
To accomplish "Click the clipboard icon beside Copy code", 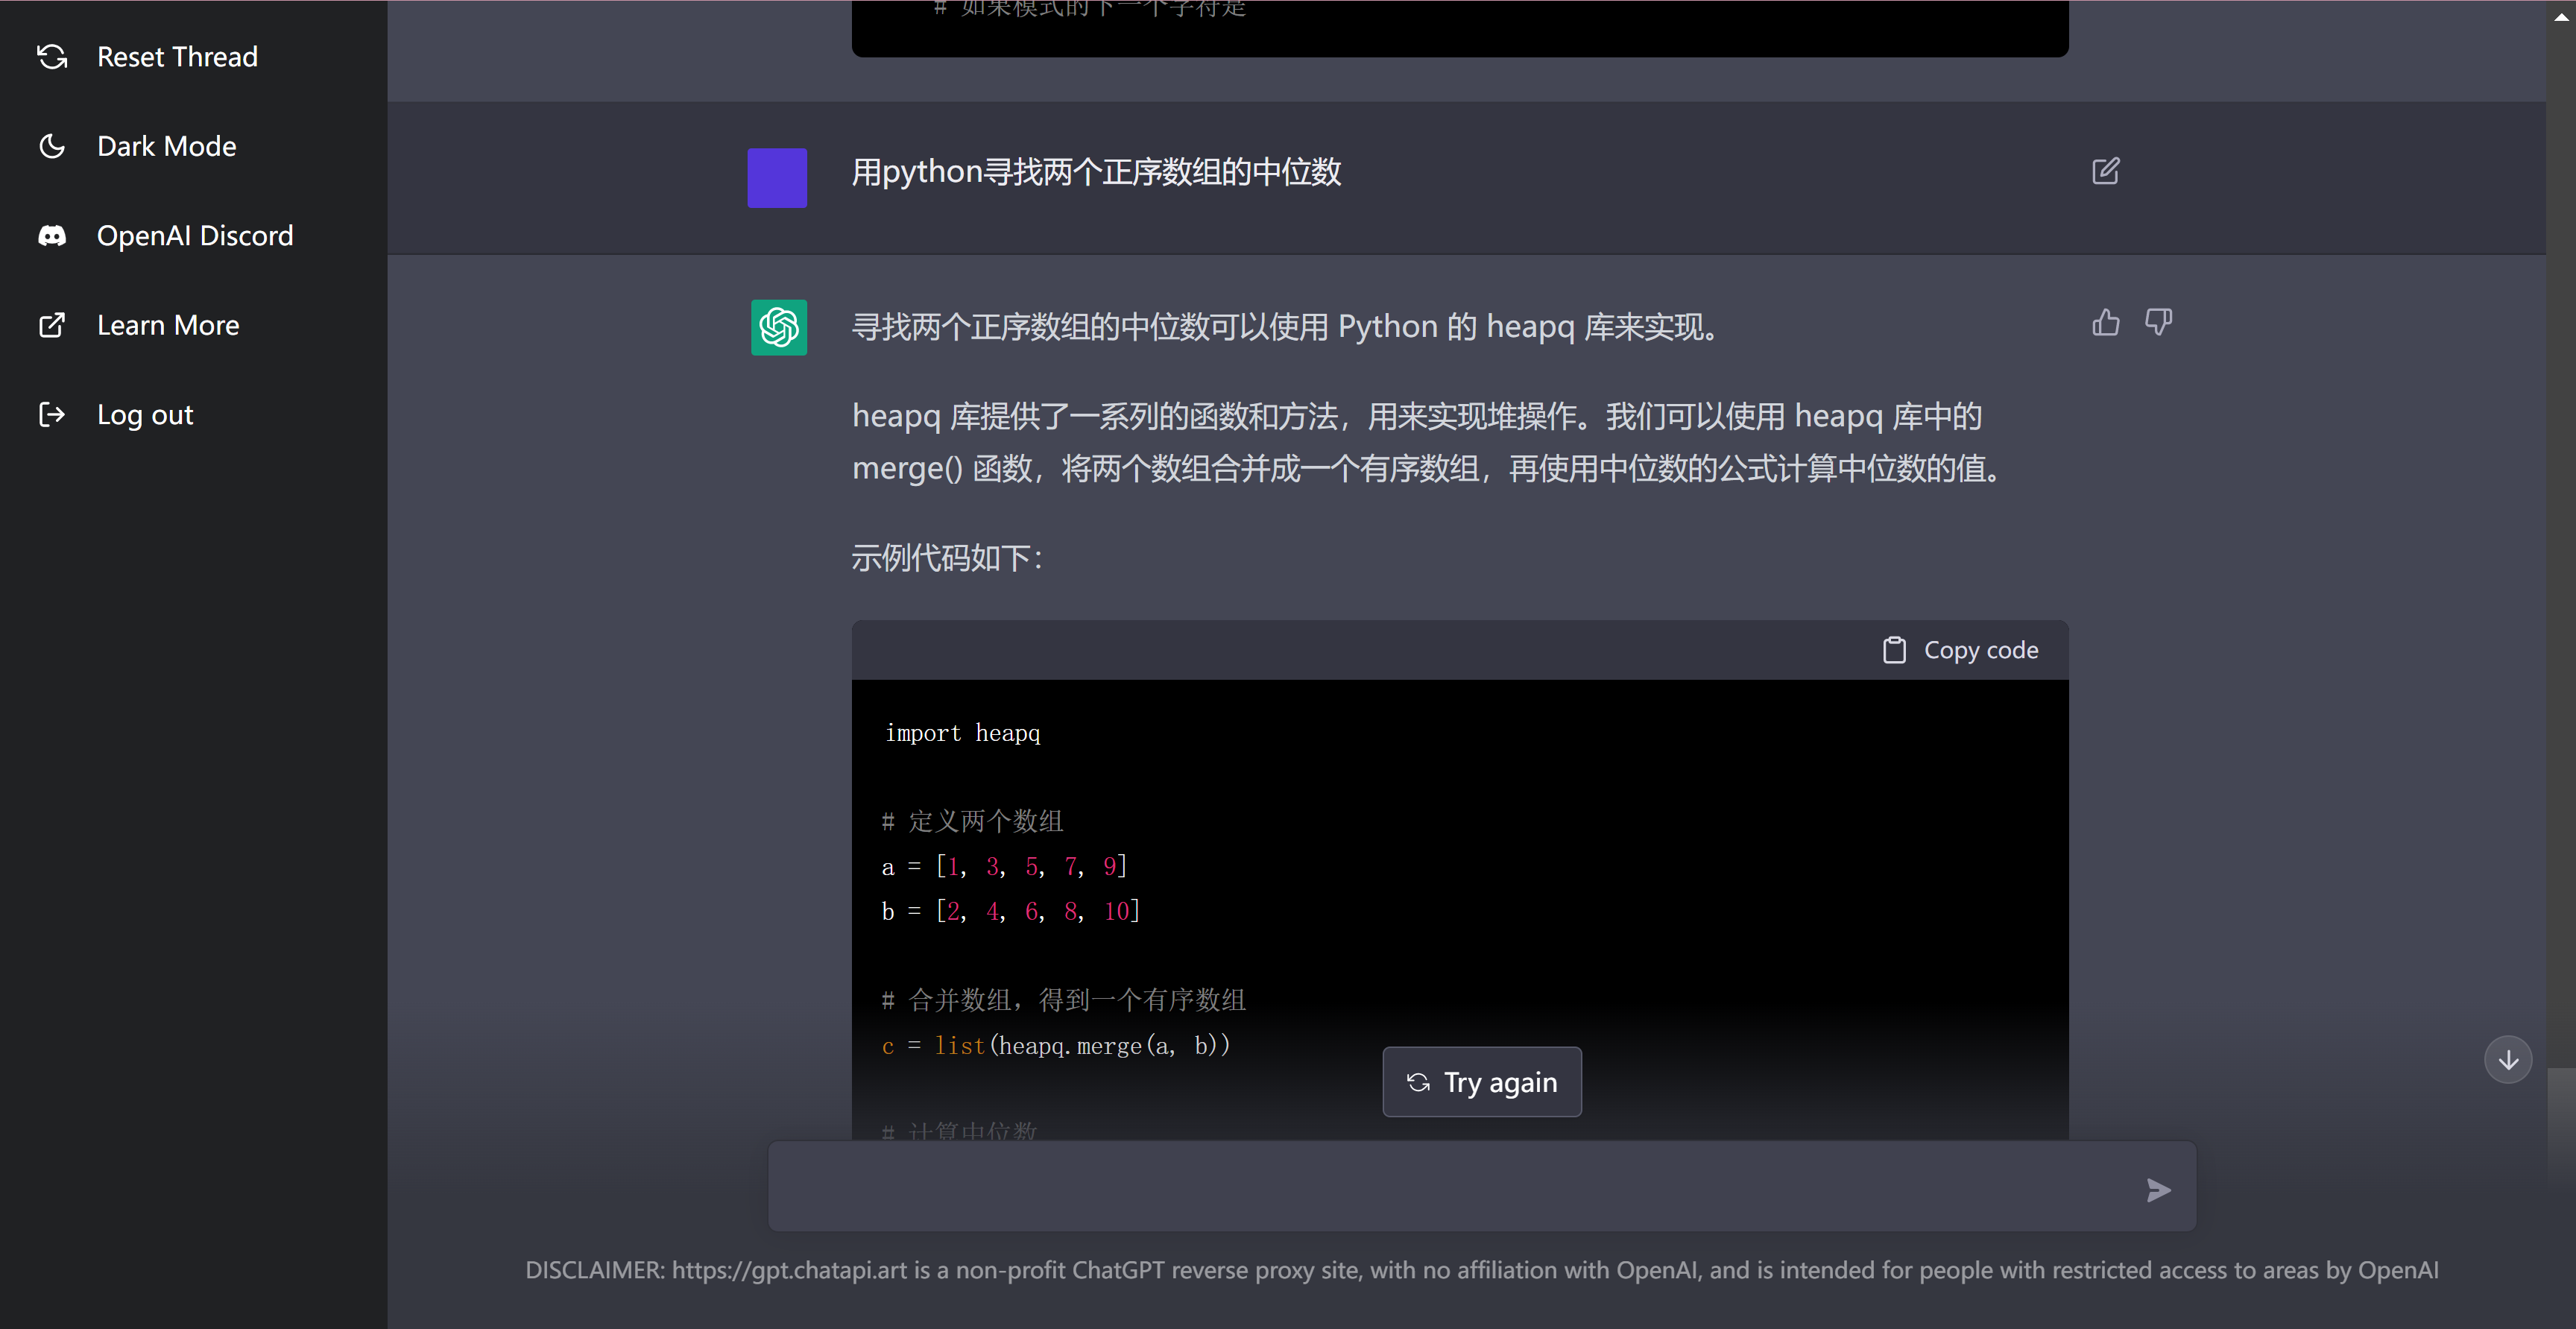I will (1894, 650).
